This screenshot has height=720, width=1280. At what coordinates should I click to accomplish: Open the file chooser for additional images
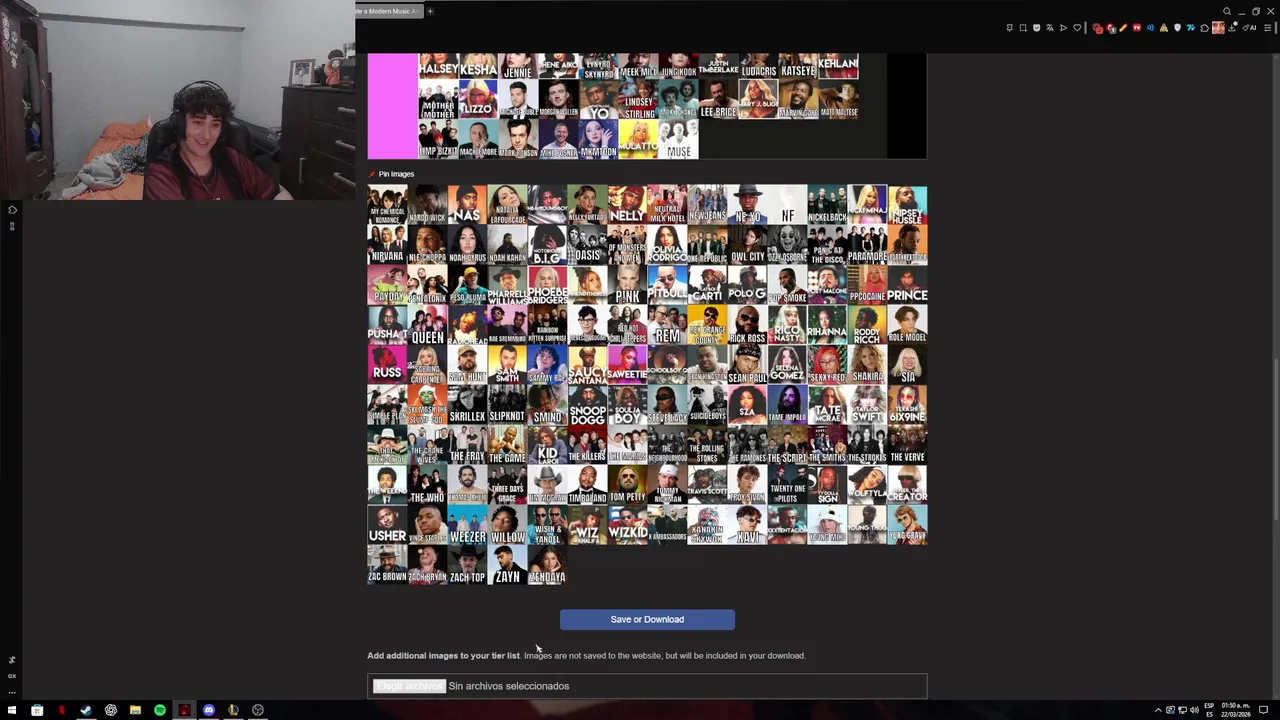click(x=409, y=686)
